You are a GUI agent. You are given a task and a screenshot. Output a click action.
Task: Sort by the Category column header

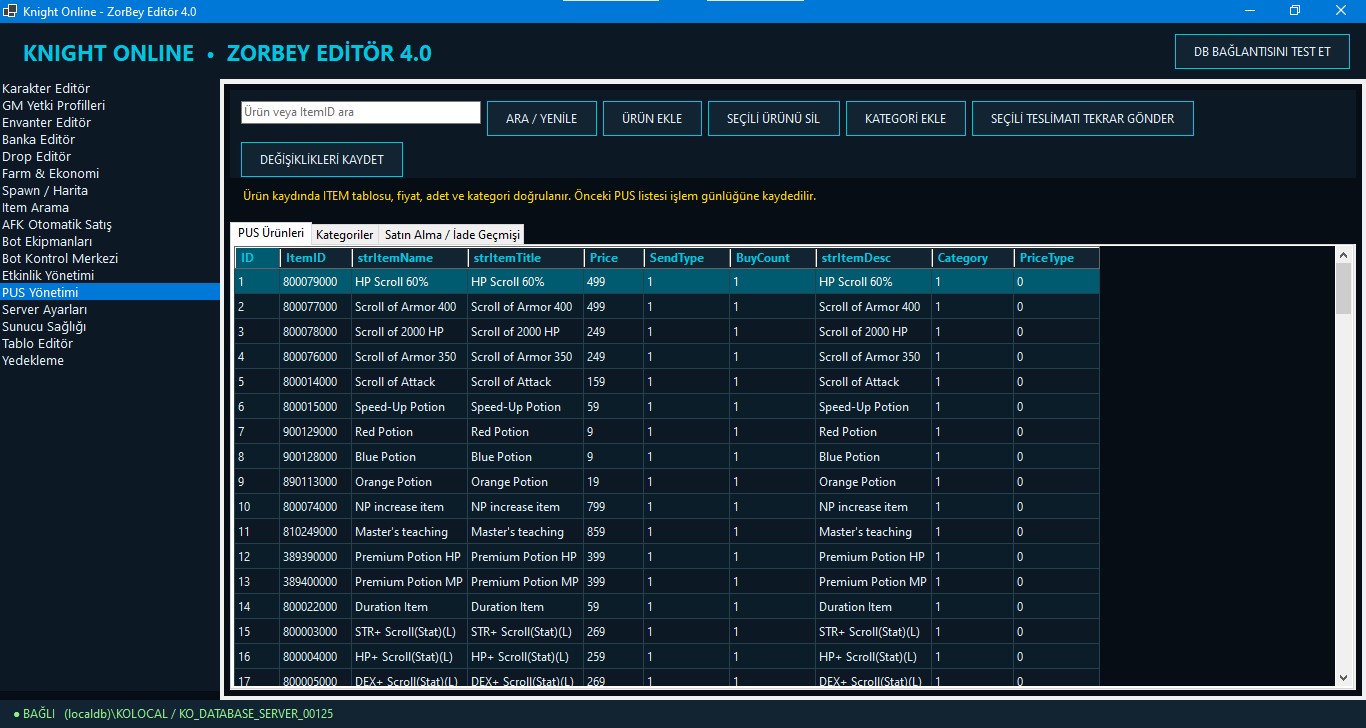coord(973,258)
